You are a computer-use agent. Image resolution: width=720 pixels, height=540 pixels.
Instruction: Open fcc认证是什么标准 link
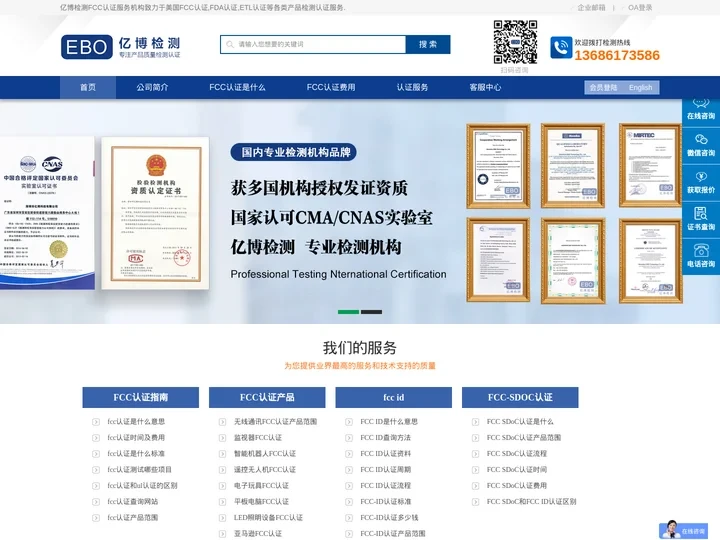(x=136, y=454)
